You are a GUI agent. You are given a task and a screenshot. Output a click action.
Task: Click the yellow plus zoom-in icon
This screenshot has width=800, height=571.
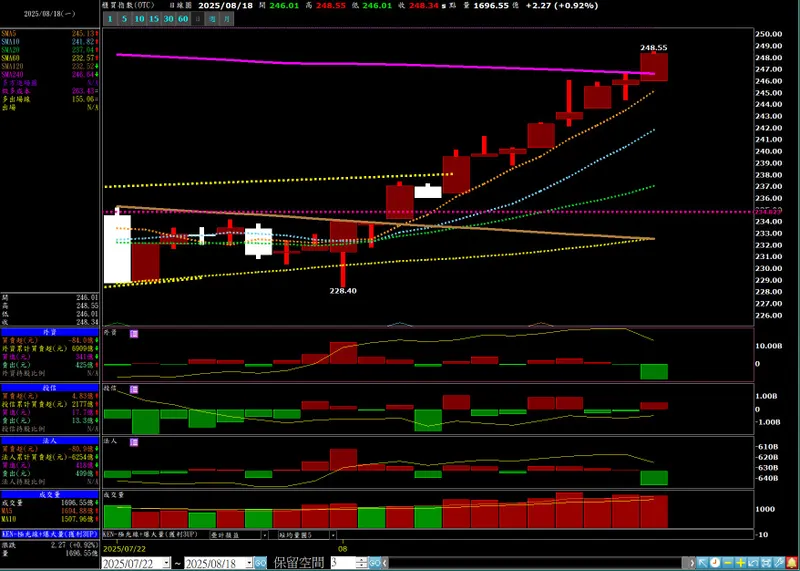(x=741, y=563)
